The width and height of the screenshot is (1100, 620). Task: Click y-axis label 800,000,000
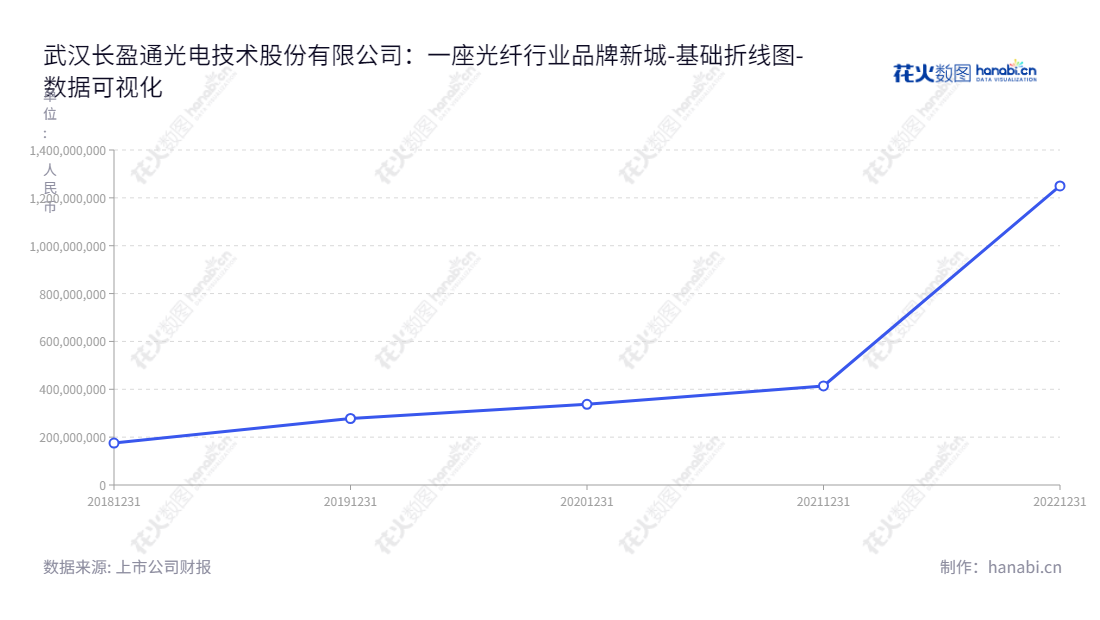[x=72, y=295]
